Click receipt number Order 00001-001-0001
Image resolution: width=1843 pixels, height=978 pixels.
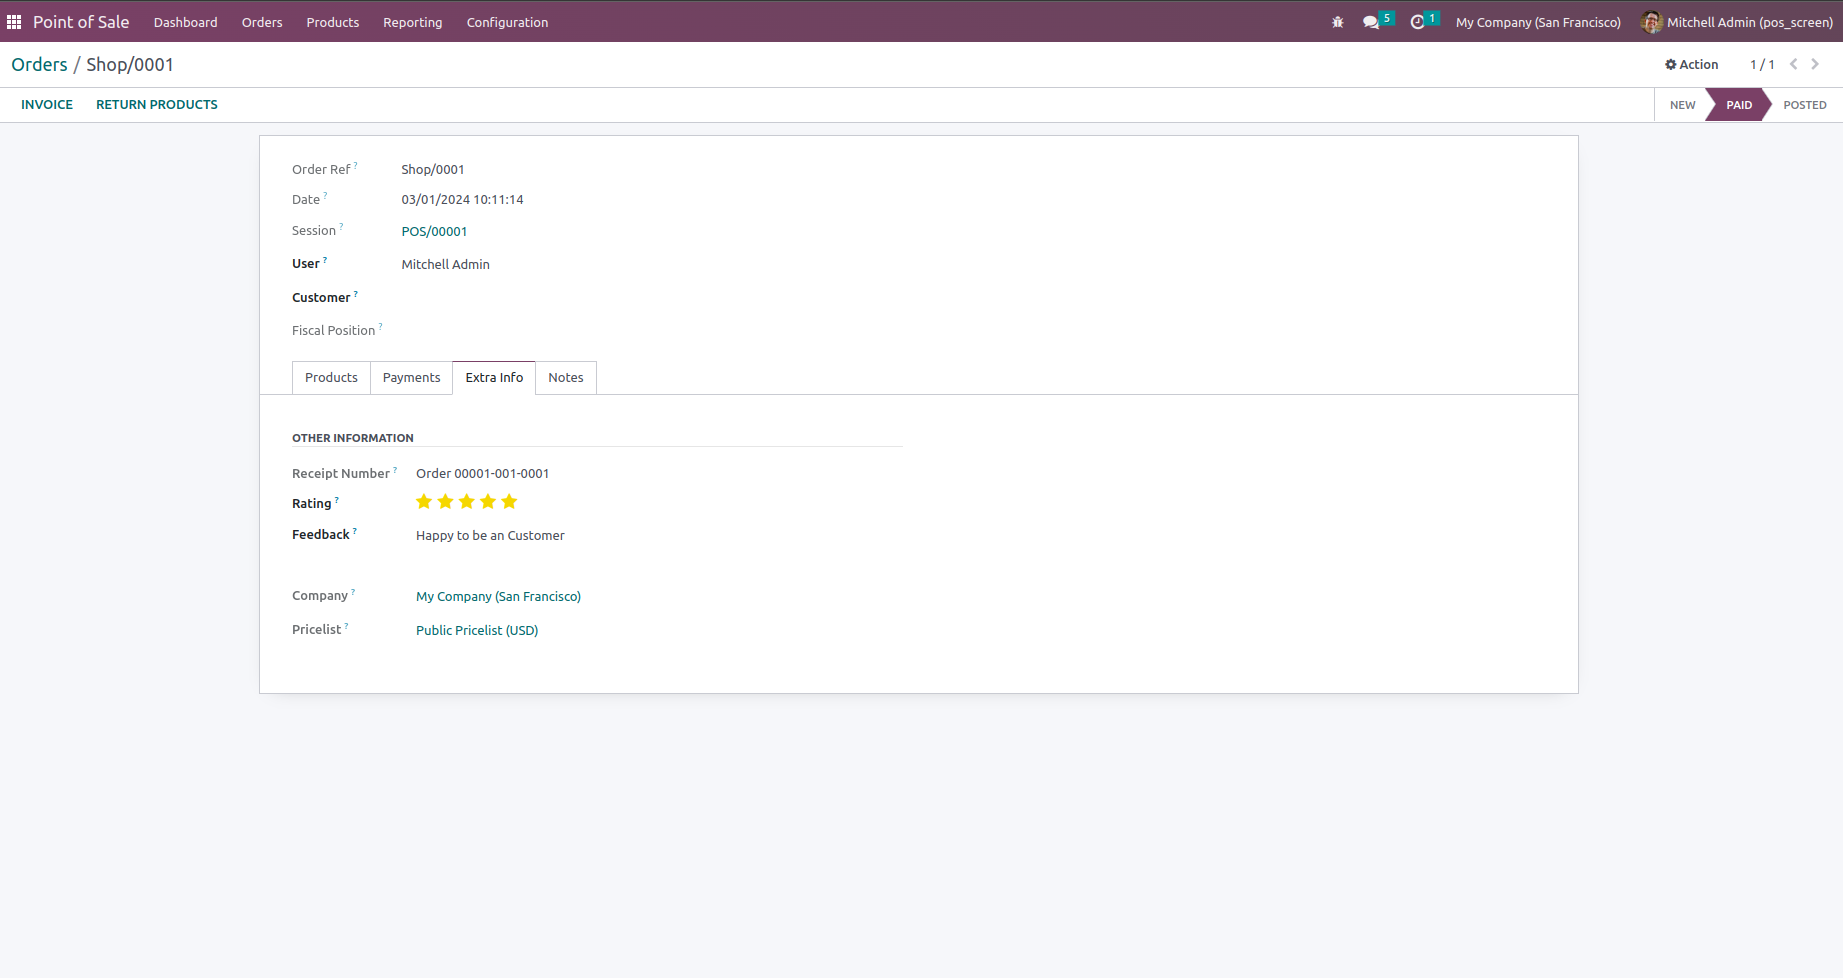(482, 473)
